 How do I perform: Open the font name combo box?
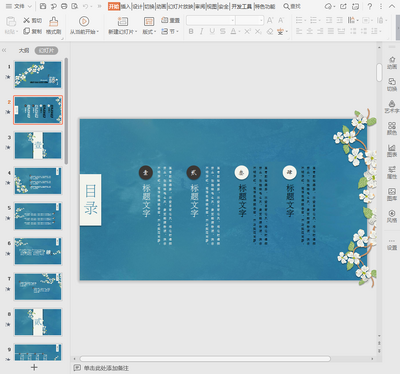211,20
